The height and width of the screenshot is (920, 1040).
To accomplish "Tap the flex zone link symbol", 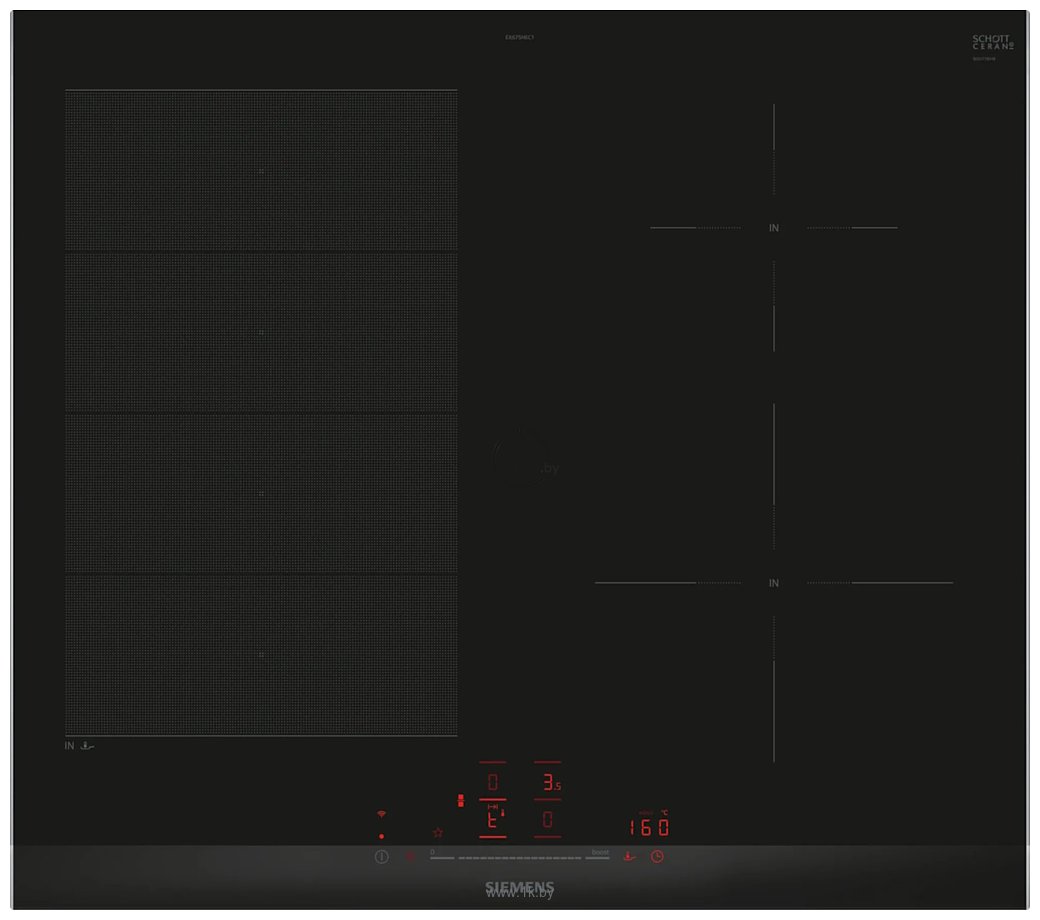I will pos(460,801).
